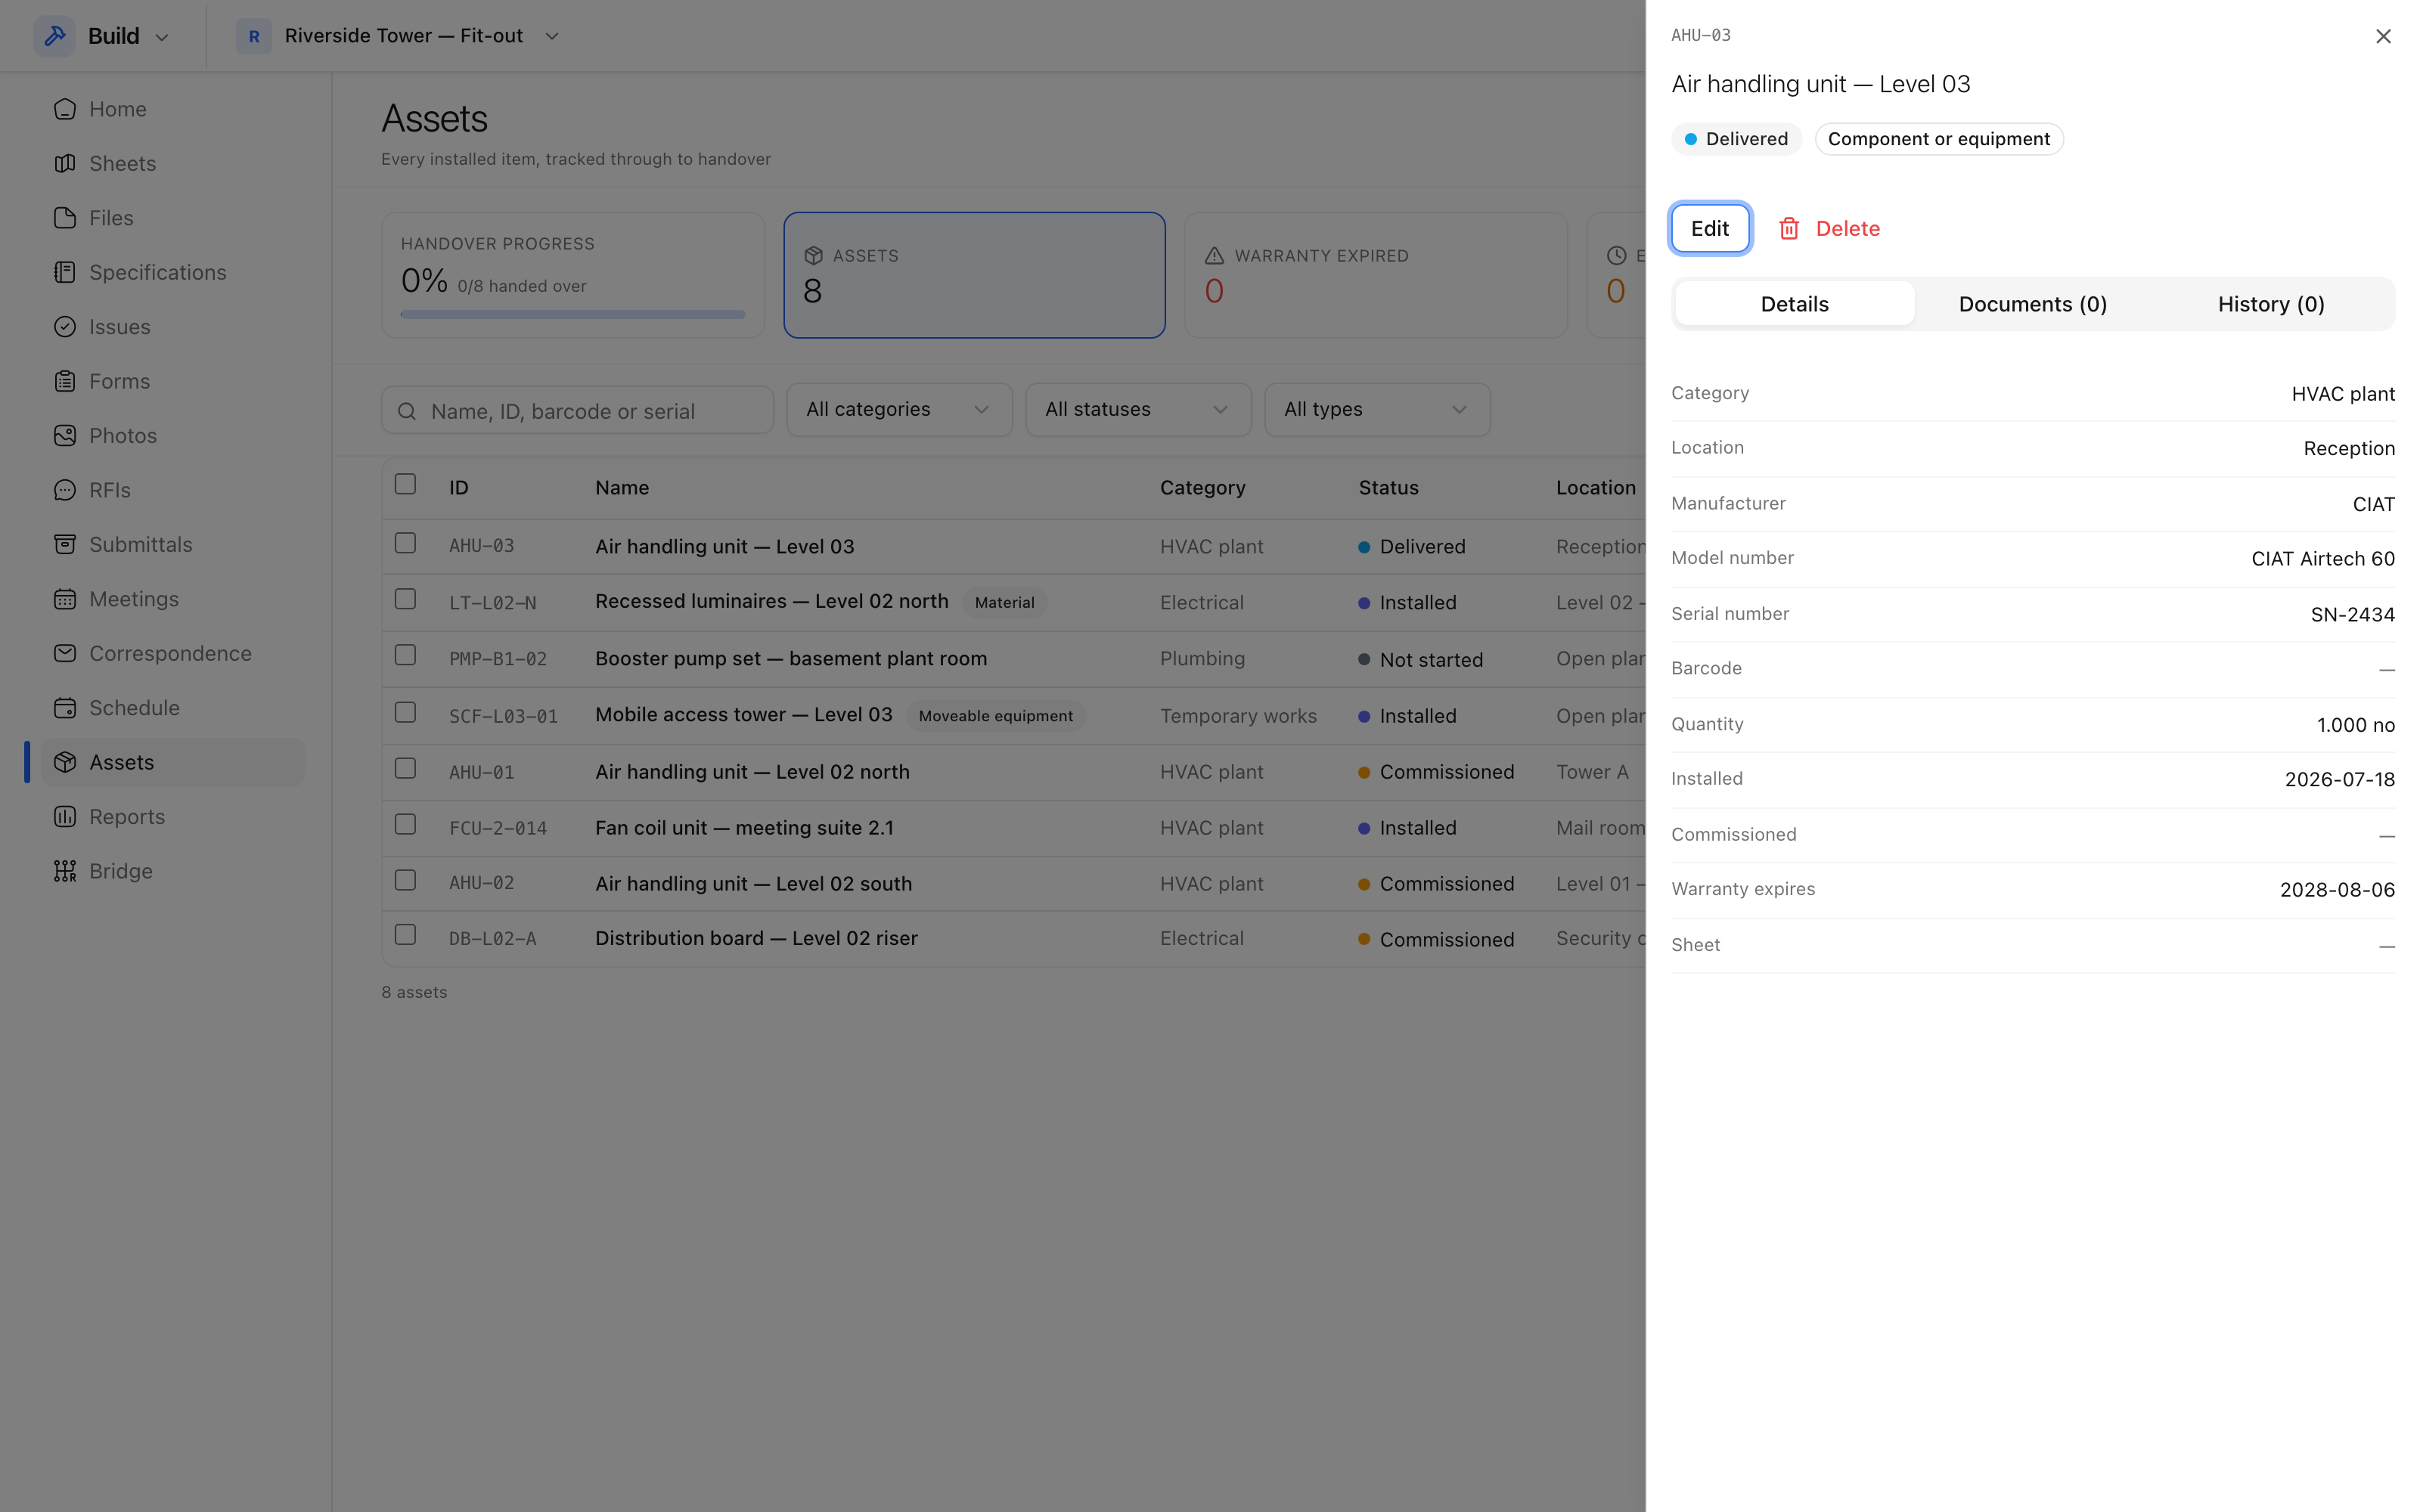Close the AHU-03 detail panel
The image size is (2420, 1512).
[x=2383, y=36]
